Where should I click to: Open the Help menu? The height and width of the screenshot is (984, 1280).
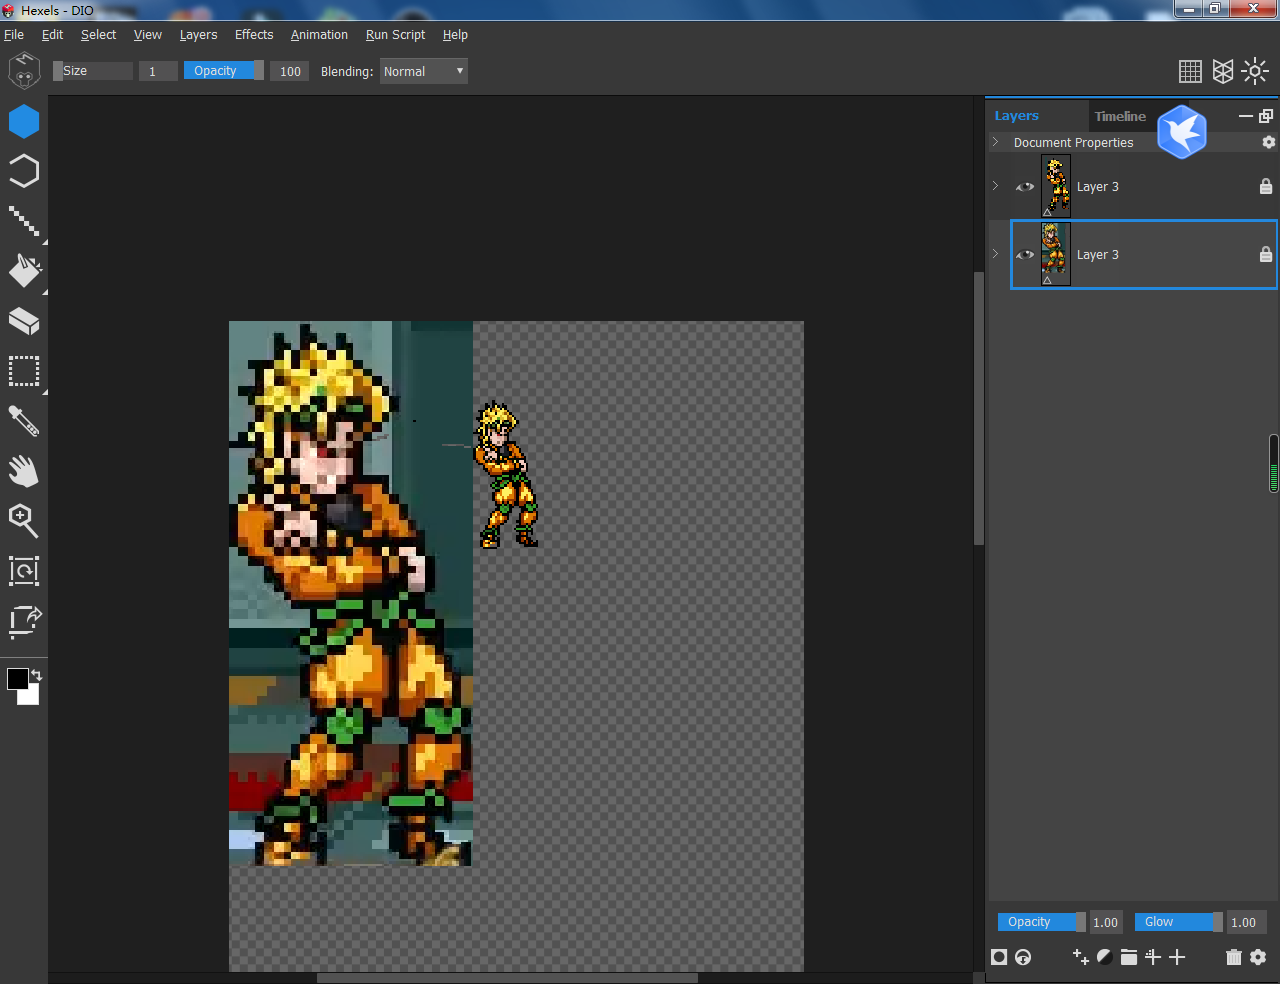455,34
